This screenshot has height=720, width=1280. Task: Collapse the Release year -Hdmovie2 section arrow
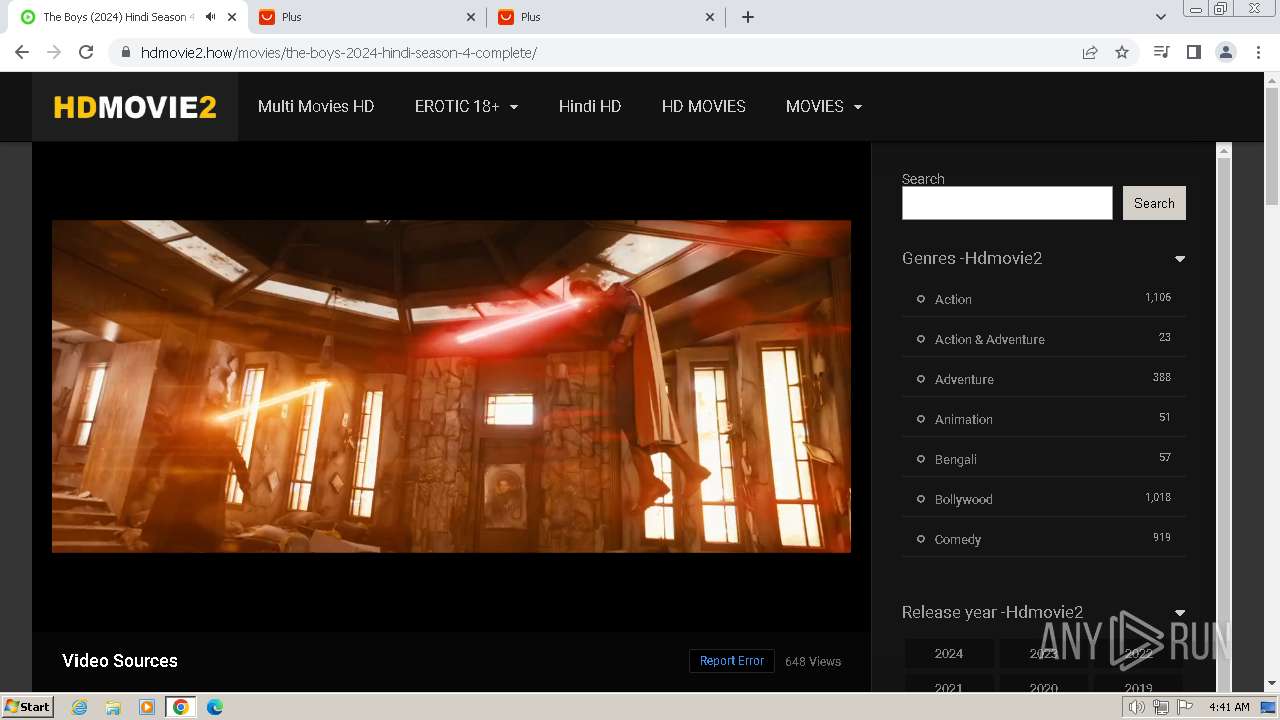pyautogui.click(x=1180, y=613)
